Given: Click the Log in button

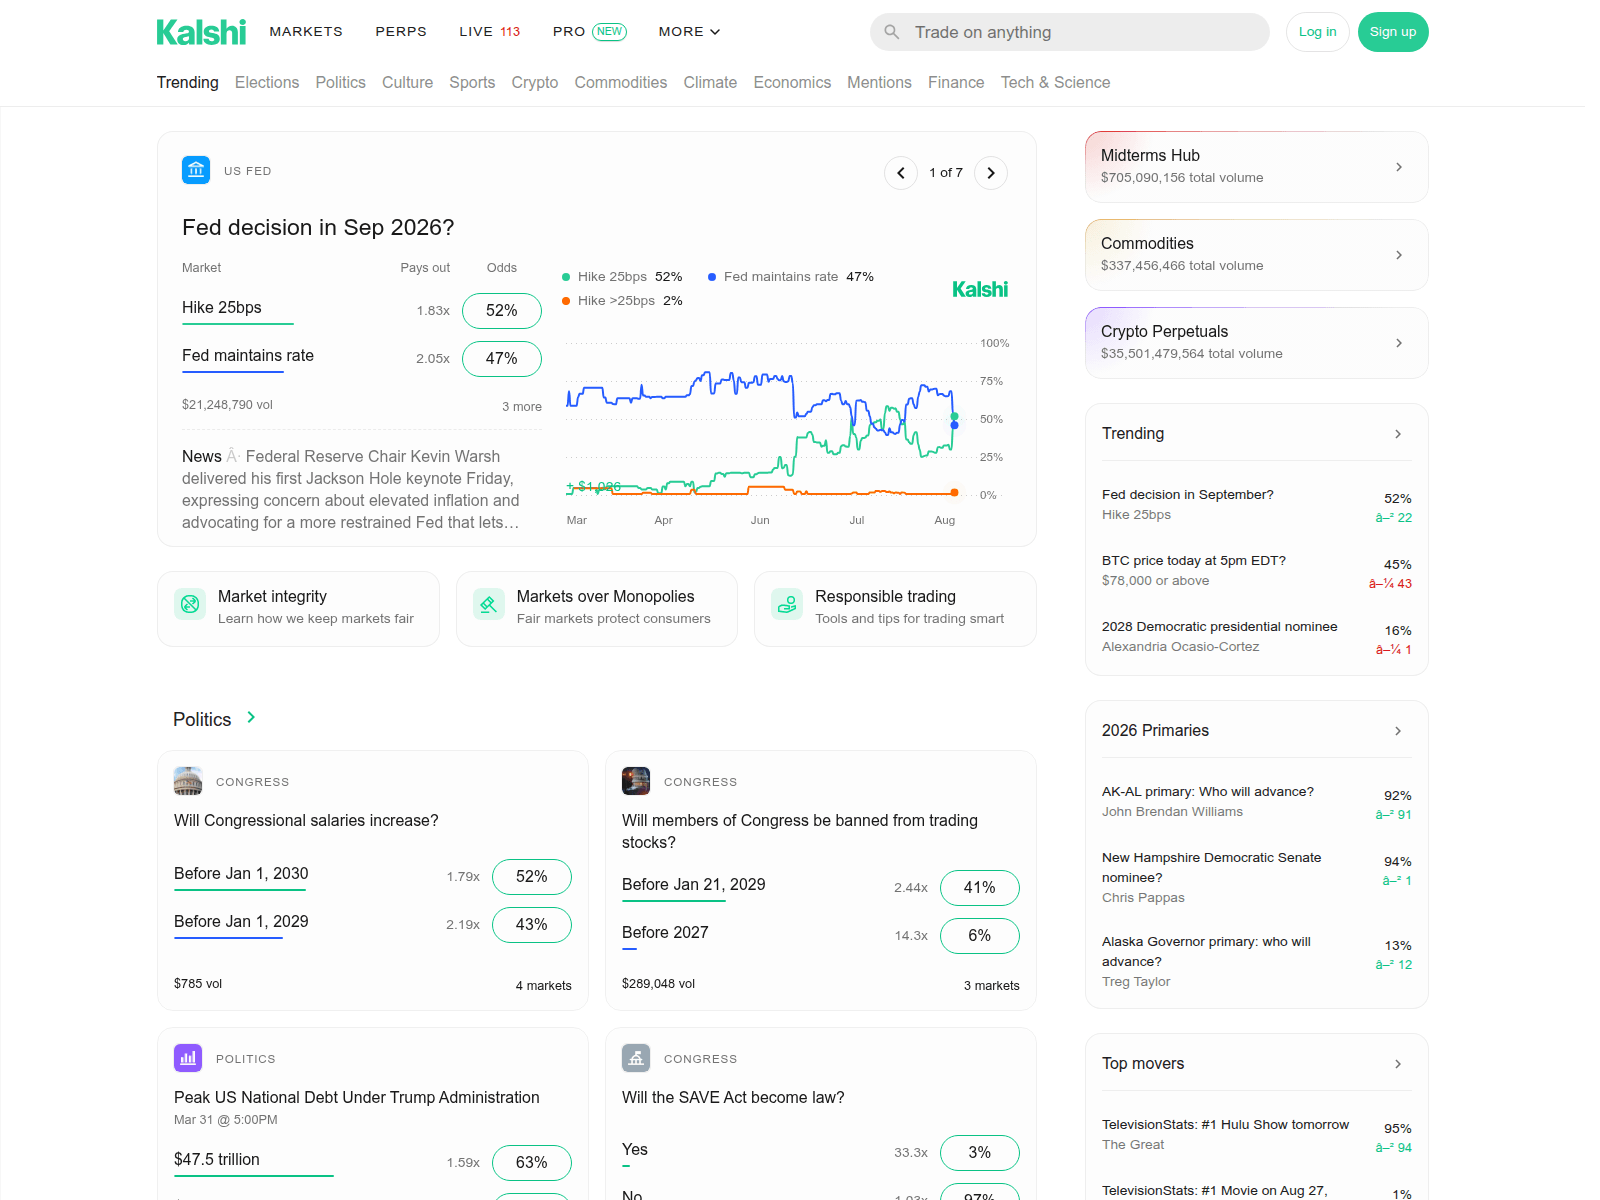Looking at the screenshot, I should click(1318, 32).
